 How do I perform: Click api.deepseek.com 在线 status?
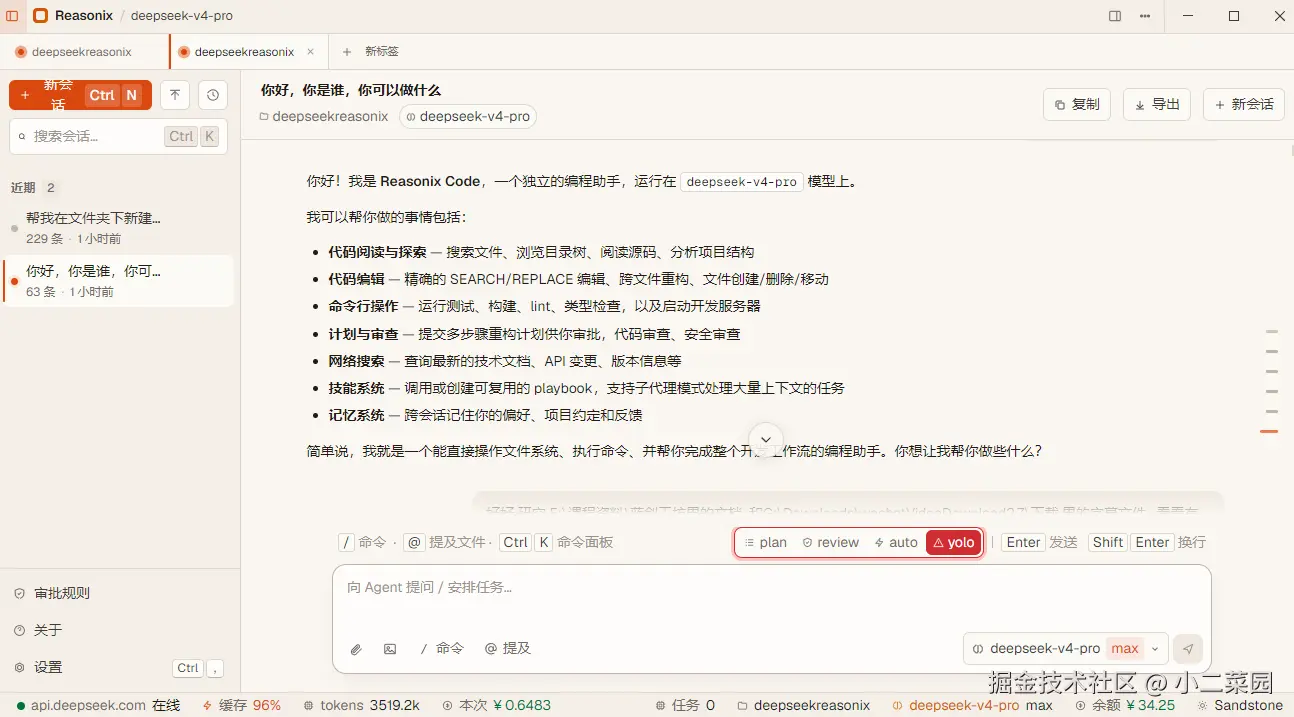click(x=98, y=705)
